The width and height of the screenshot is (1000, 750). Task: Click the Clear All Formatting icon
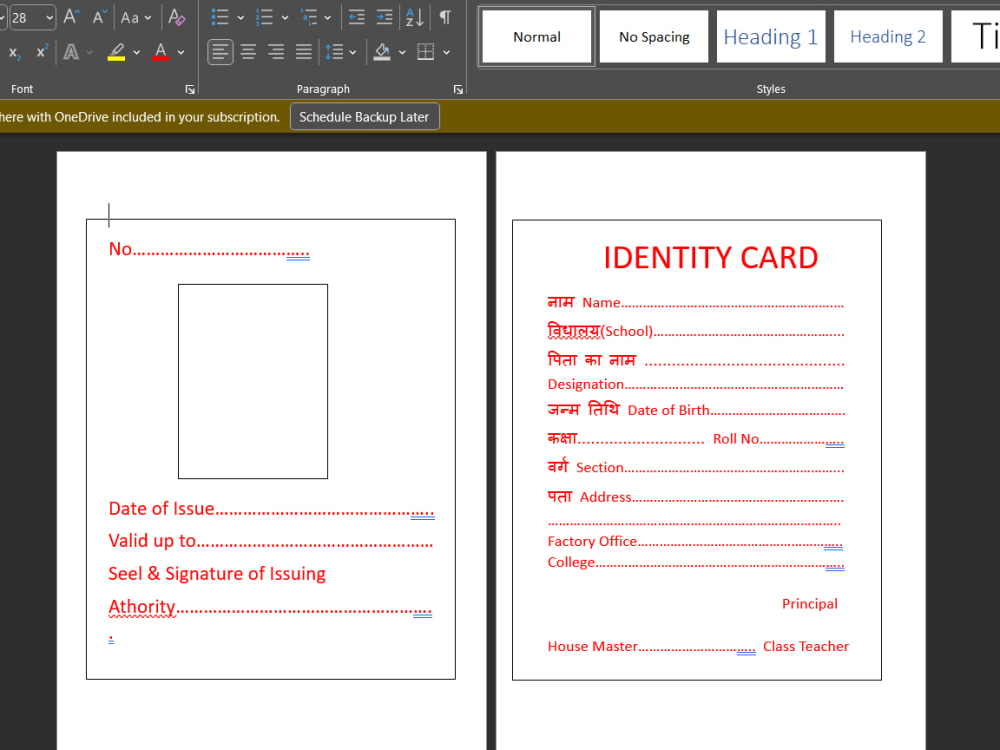coord(177,17)
